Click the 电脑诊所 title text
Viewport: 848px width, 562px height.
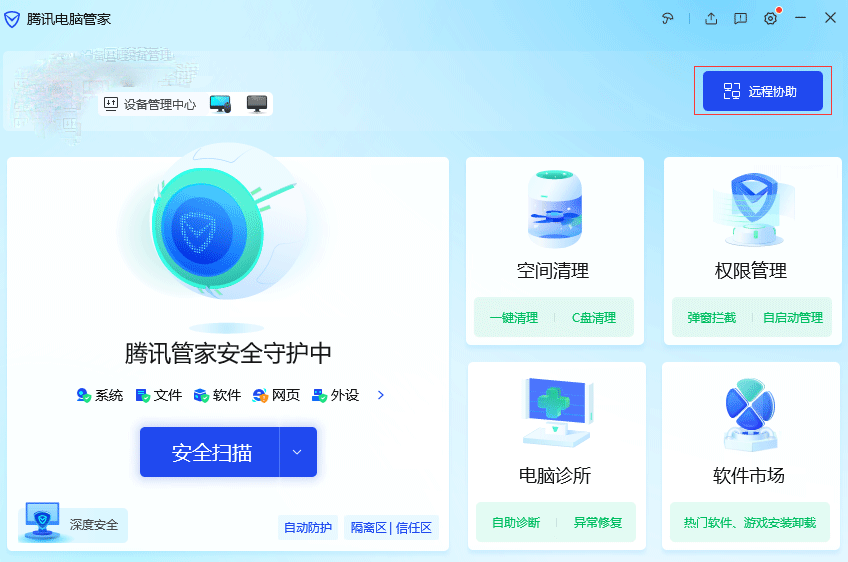(x=555, y=475)
